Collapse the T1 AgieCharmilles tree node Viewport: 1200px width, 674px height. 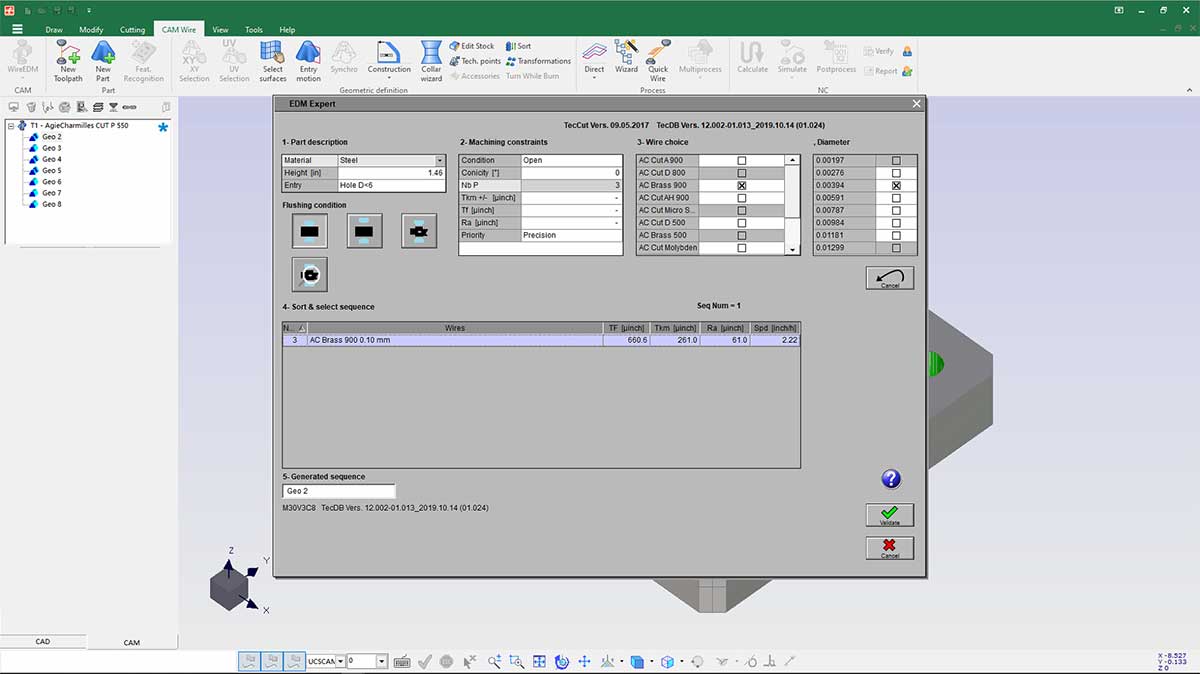pos(11,126)
